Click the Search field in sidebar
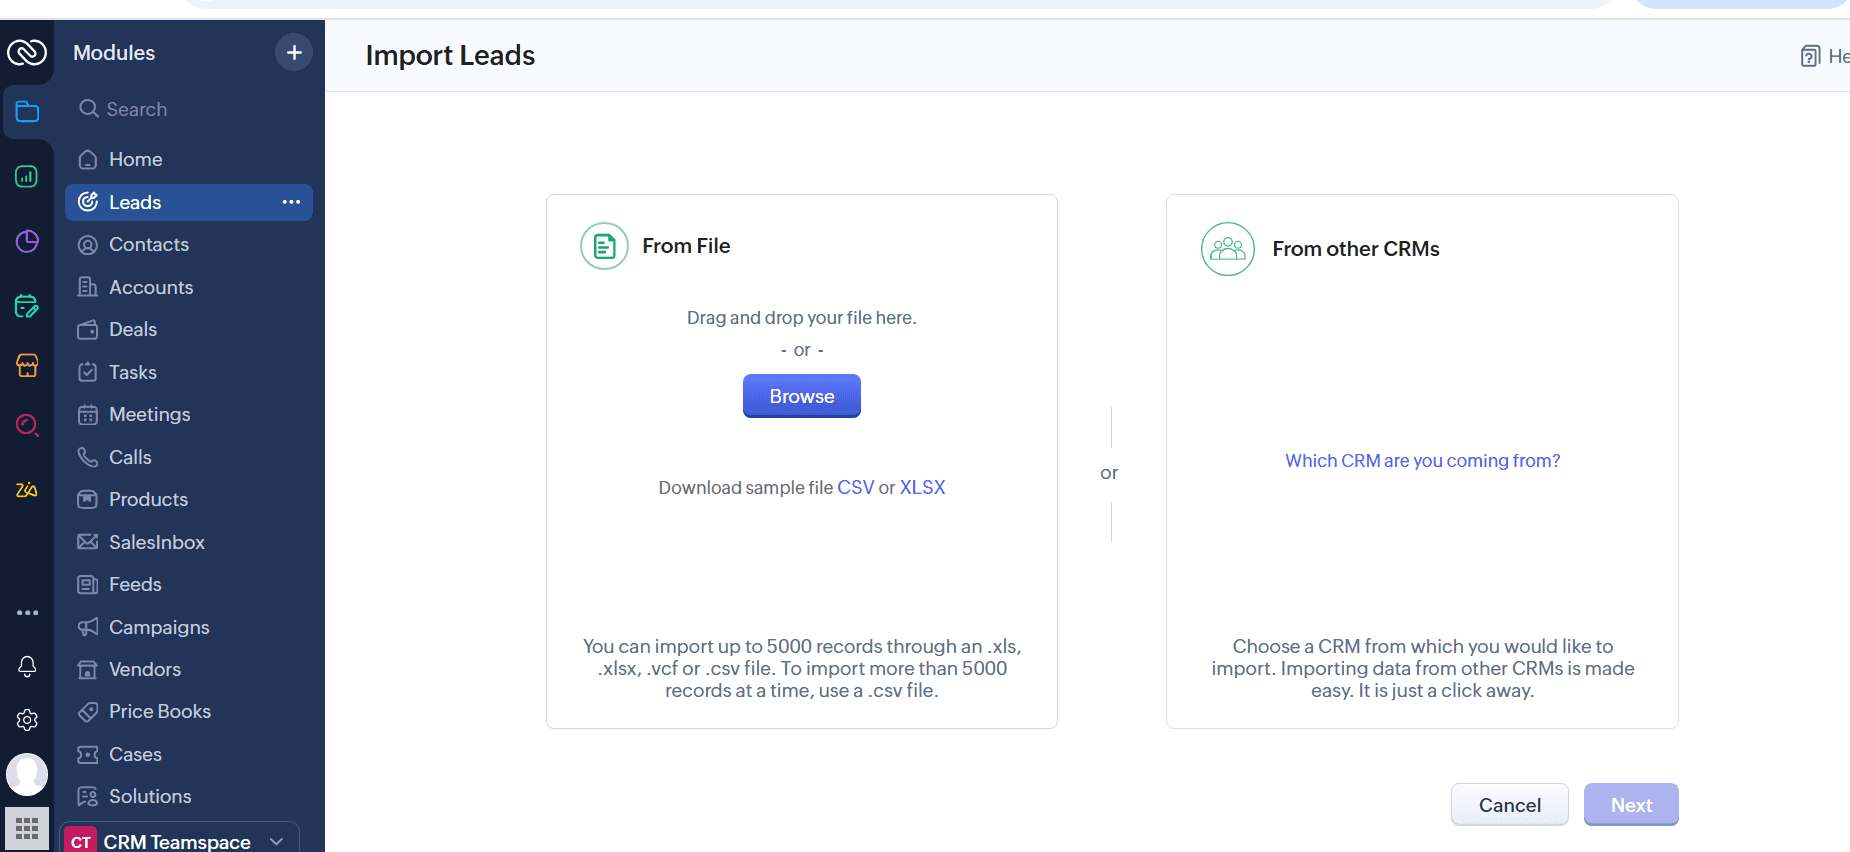This screenshot has width=1850, height=852. [x=137, y=109]
